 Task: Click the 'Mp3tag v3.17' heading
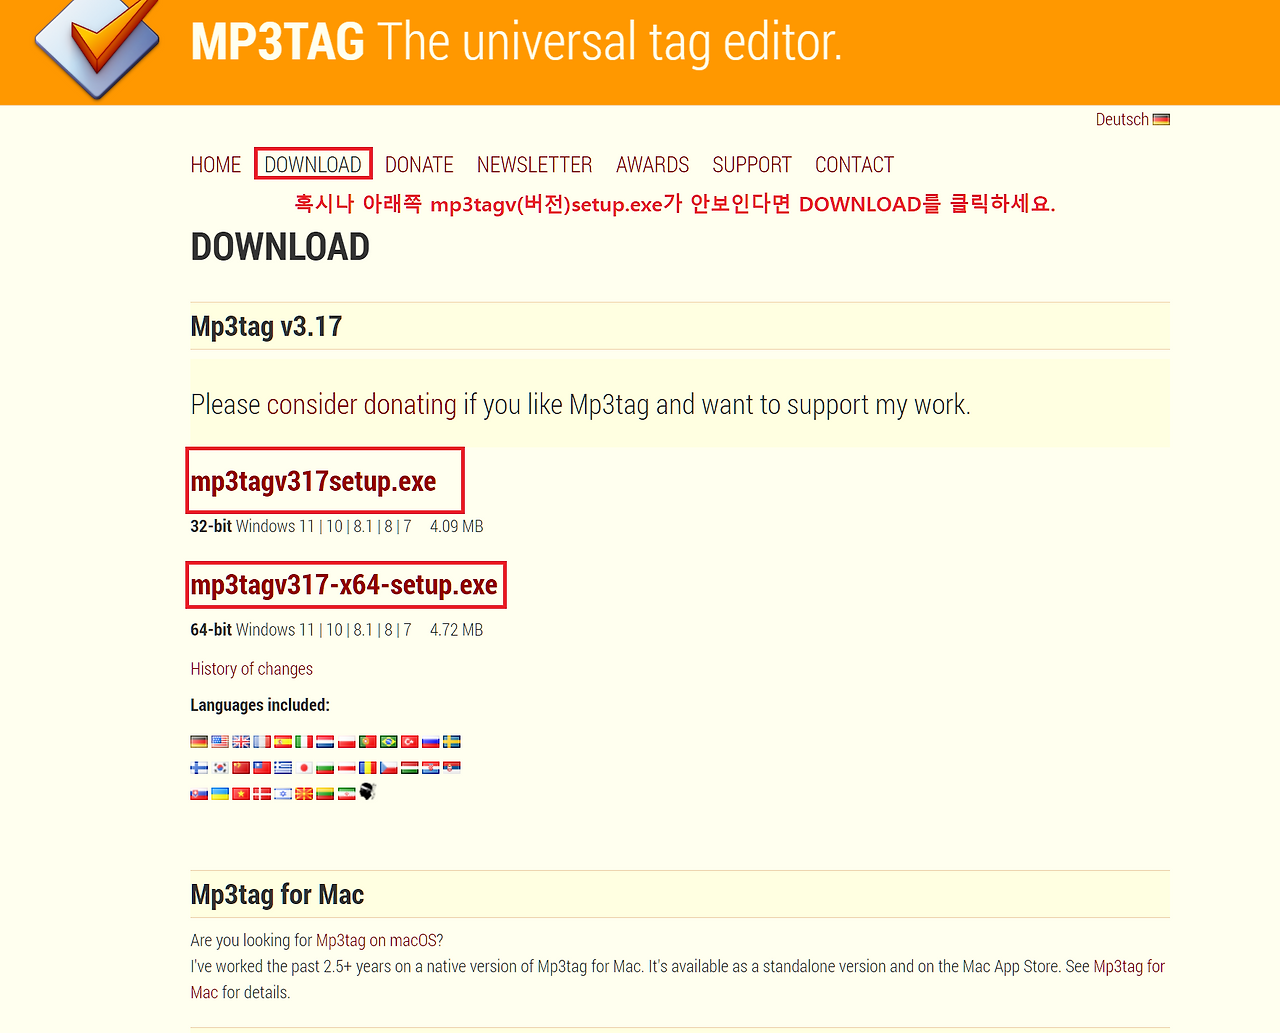tap(266, 326)
